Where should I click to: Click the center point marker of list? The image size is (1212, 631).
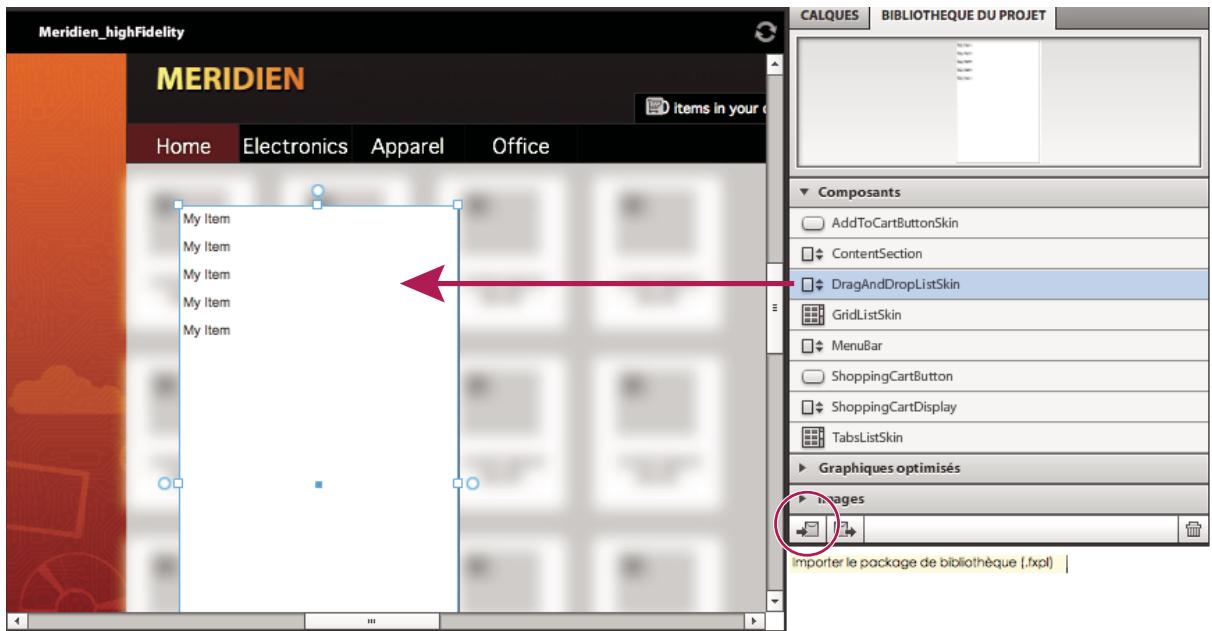[x=318, y=484]
